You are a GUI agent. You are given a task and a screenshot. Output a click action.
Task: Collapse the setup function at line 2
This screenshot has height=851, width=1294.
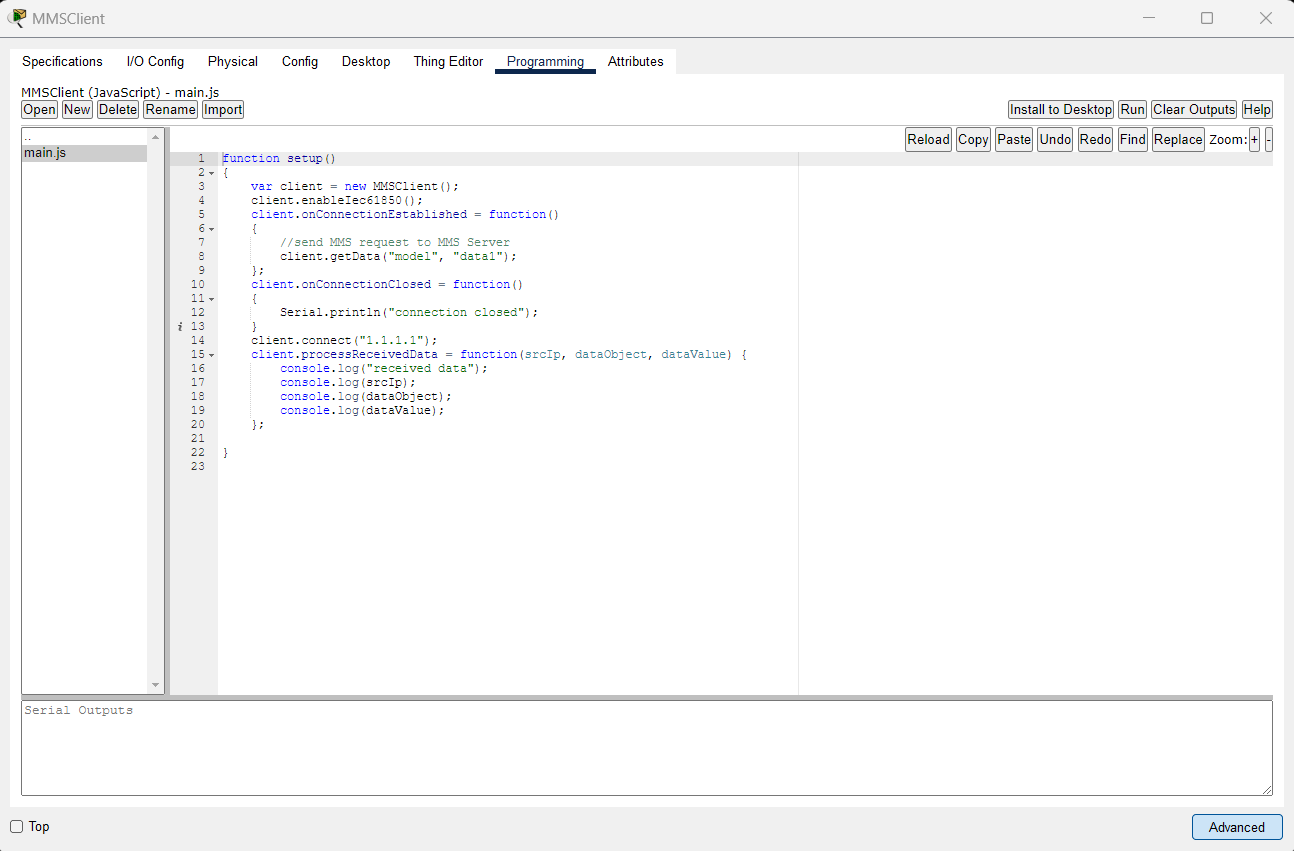tap(209, 172)
